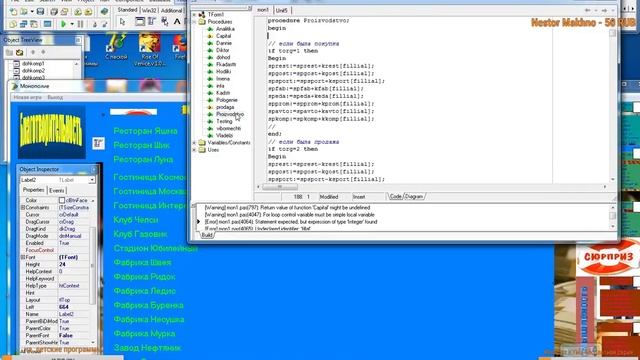Click Remove file from project icon

(x=88, y=11)
